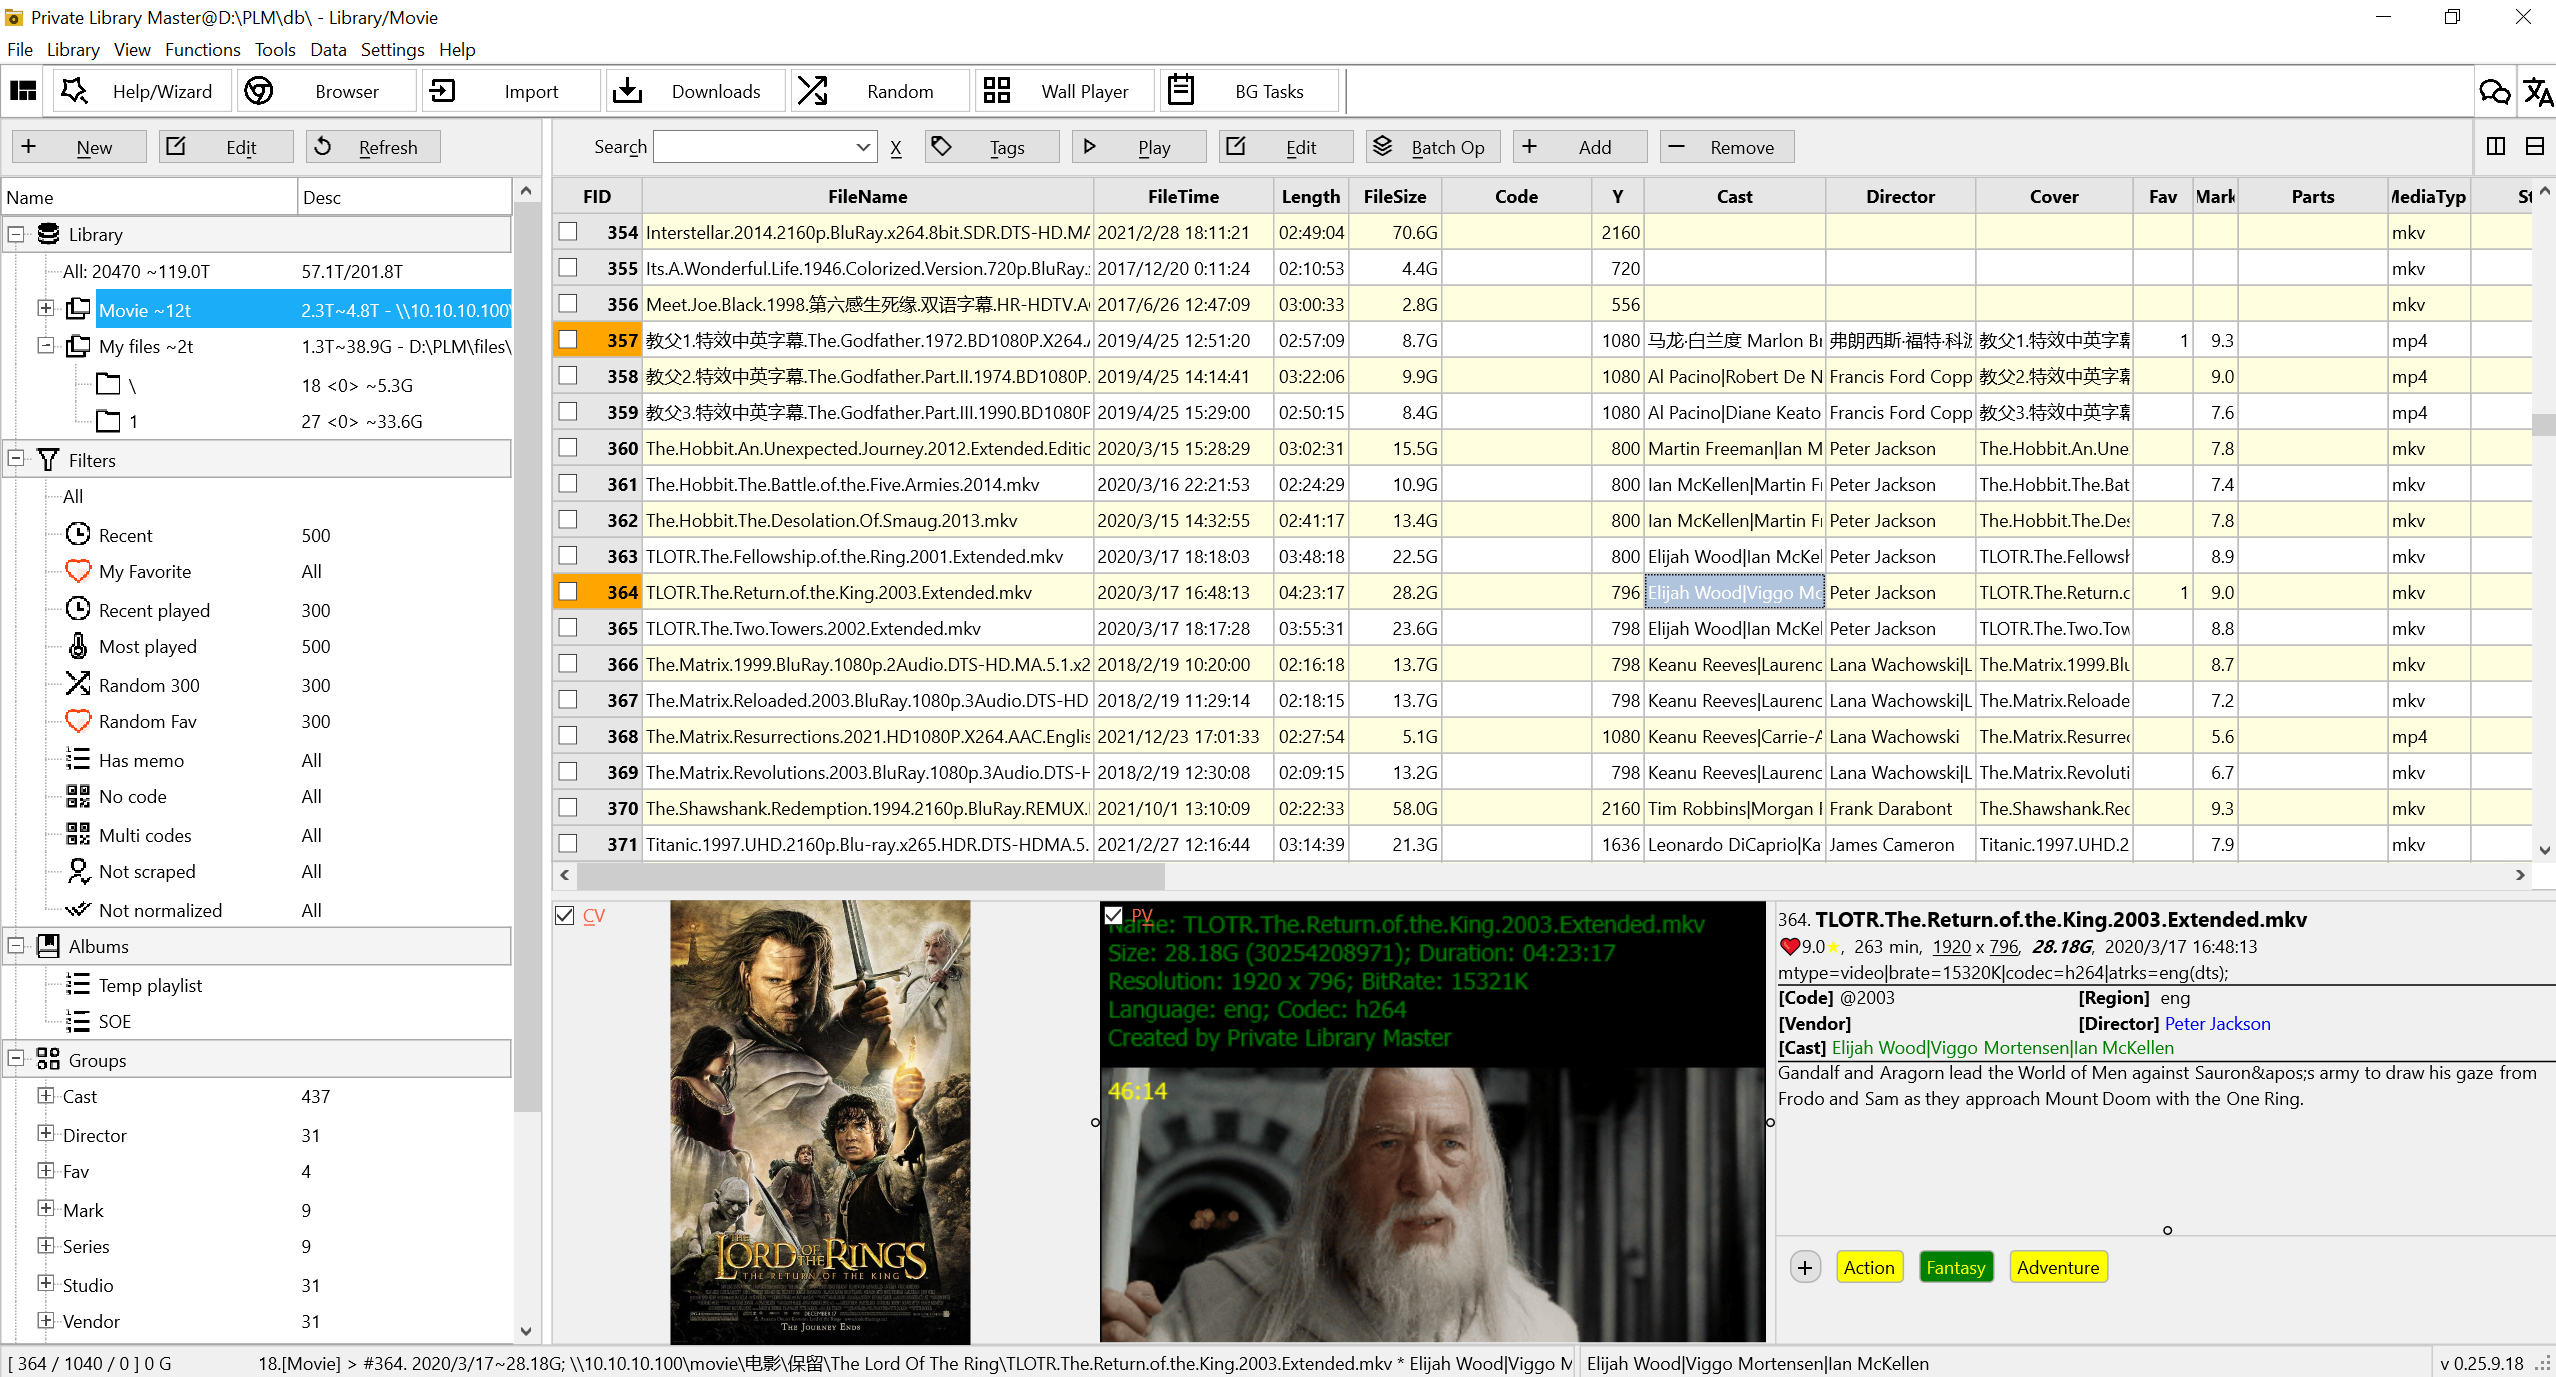This screenshot has height=1377, width=2556.
Task: Toggle the PV preview checkbox
Action: pyautogui.click(x=1113, y=915)
